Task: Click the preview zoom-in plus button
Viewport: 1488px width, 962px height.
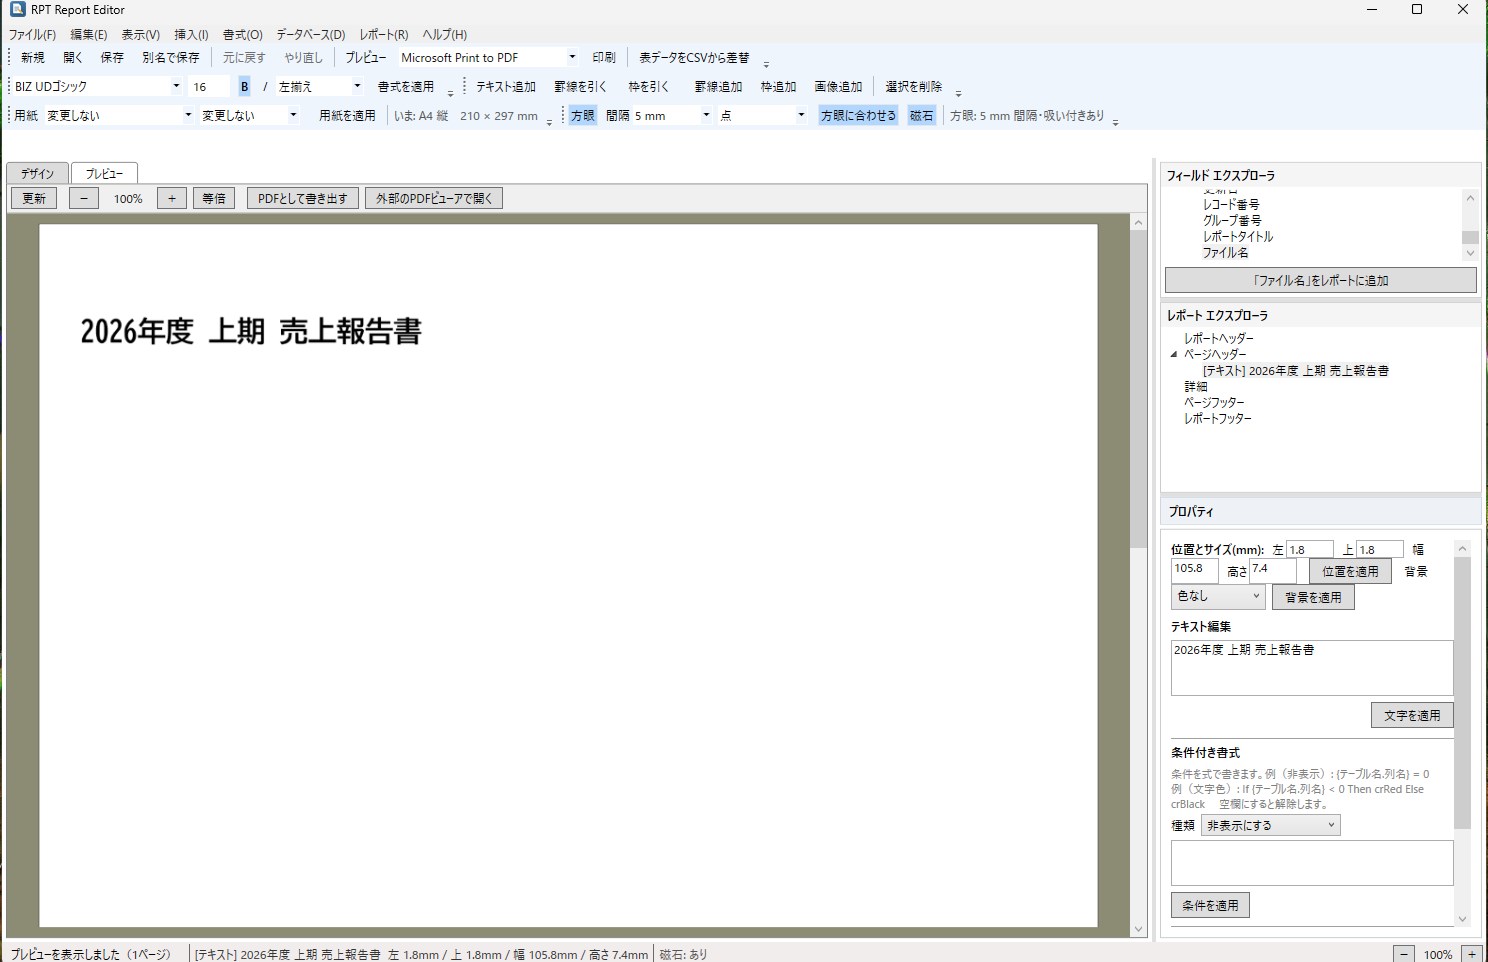Action: pyautogui.click(x=172, y=198)
